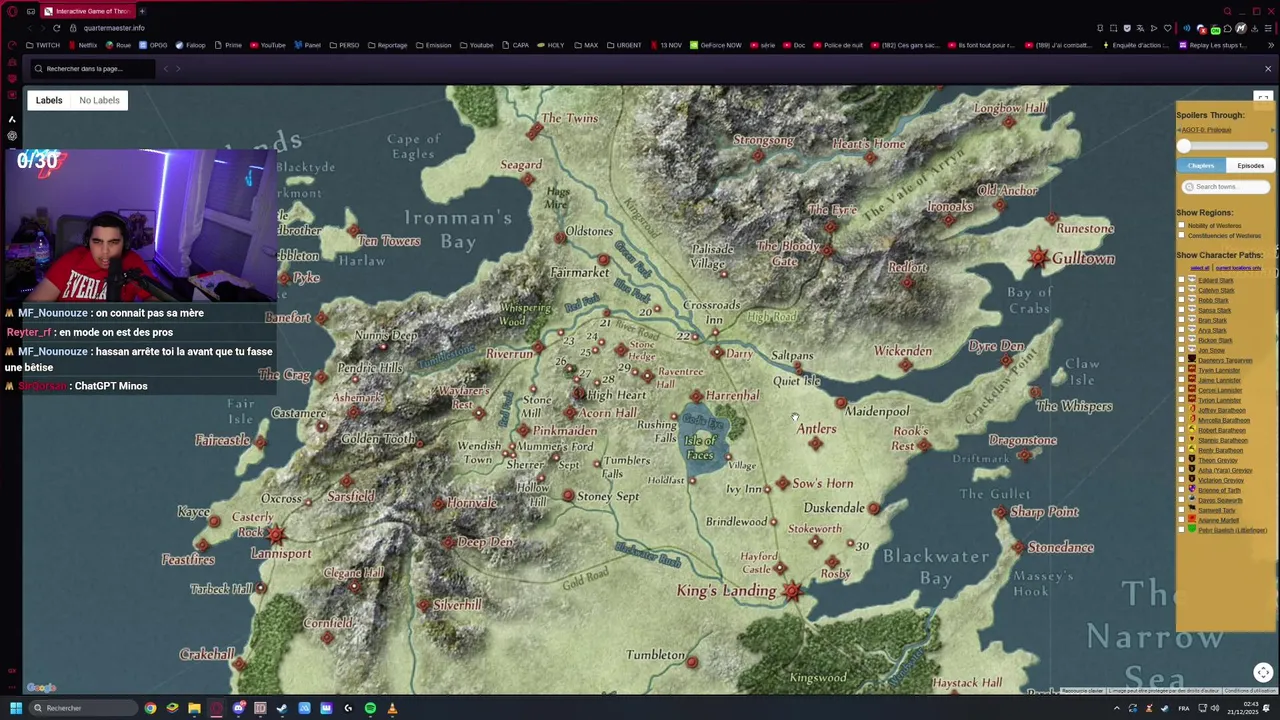
Task: Select the Chapters tab
Action: (1201, 166)
